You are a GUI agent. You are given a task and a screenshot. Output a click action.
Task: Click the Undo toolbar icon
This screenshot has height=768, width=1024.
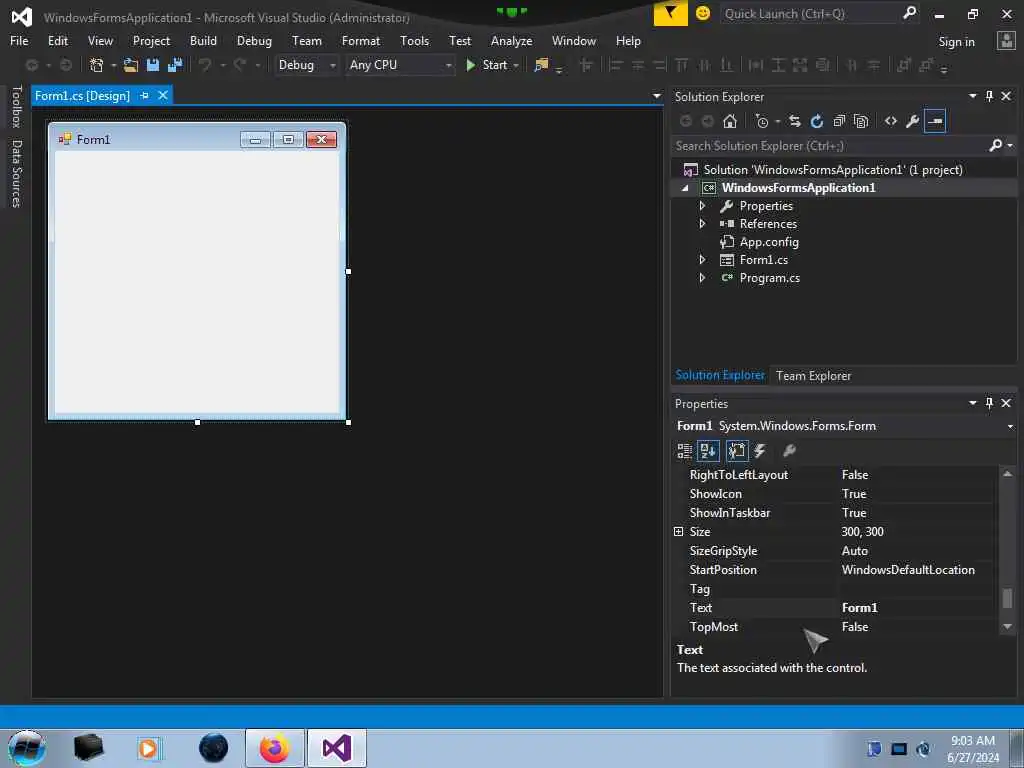point(205,65)
